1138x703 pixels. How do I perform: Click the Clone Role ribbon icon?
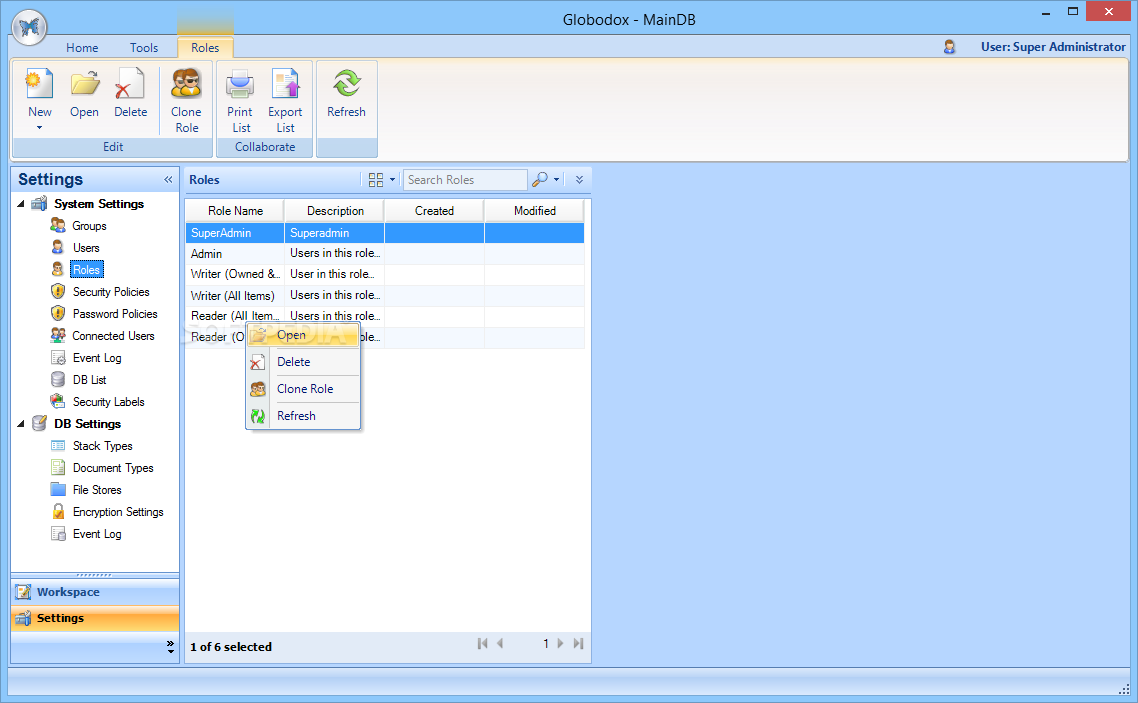pyautogui.click(x=186, y=84)
